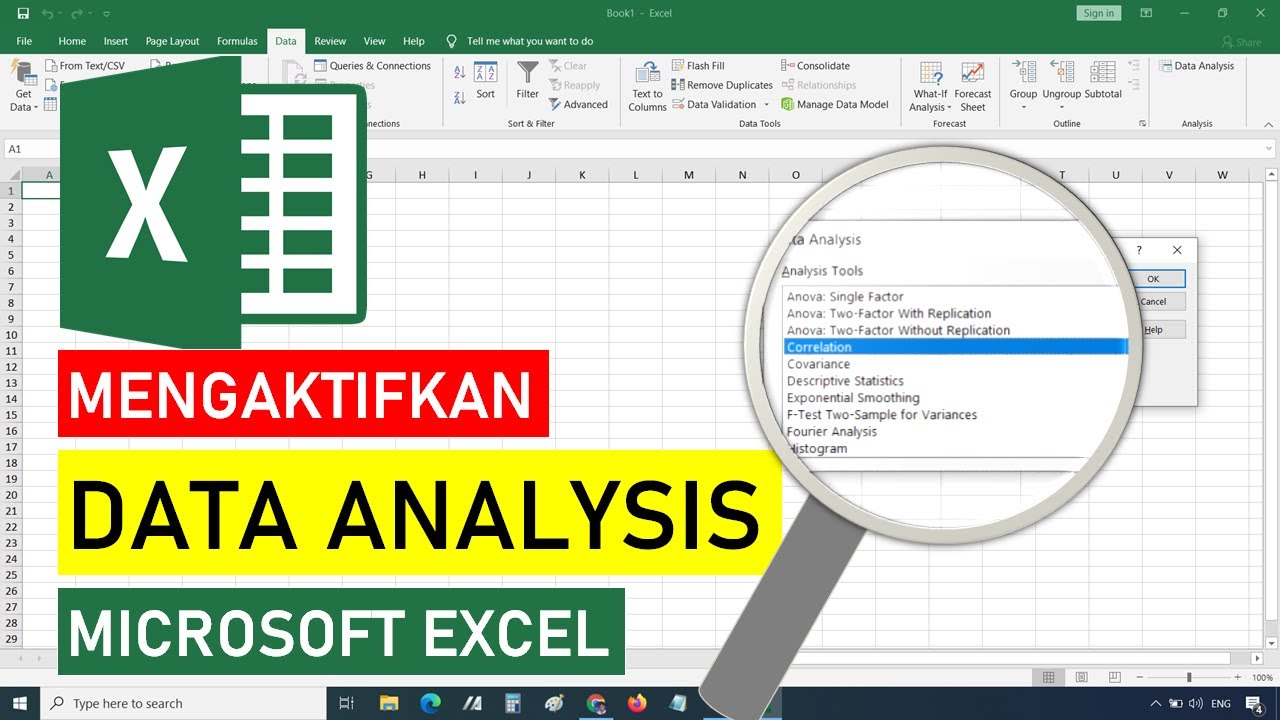Switch to the Formulas tab

(x=237, y=41)
